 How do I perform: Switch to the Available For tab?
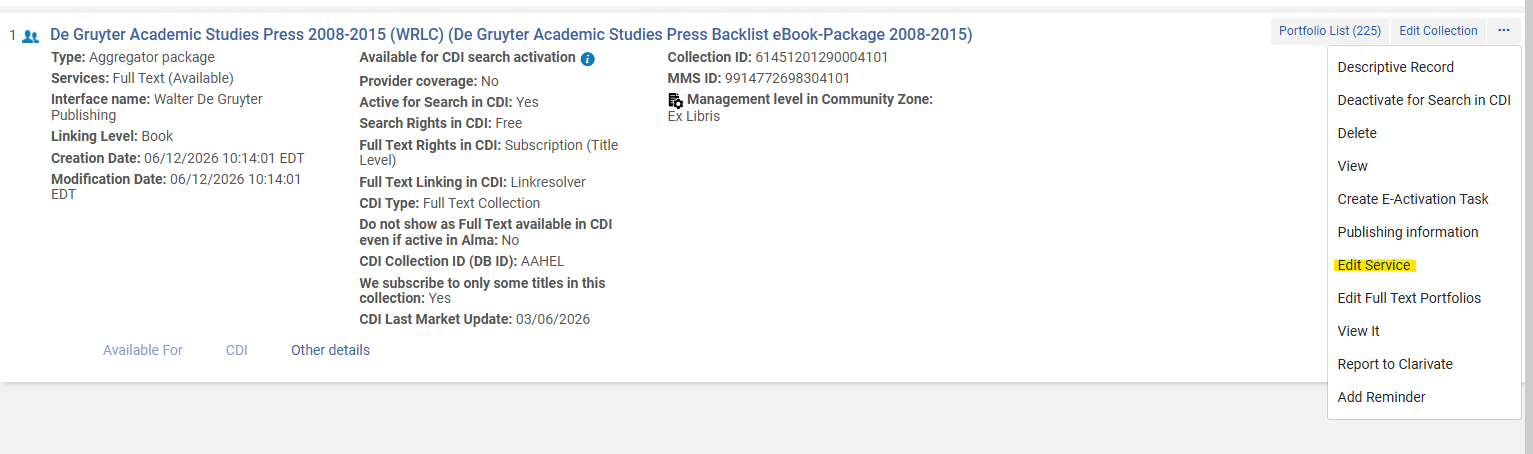(x=143, y=350)
